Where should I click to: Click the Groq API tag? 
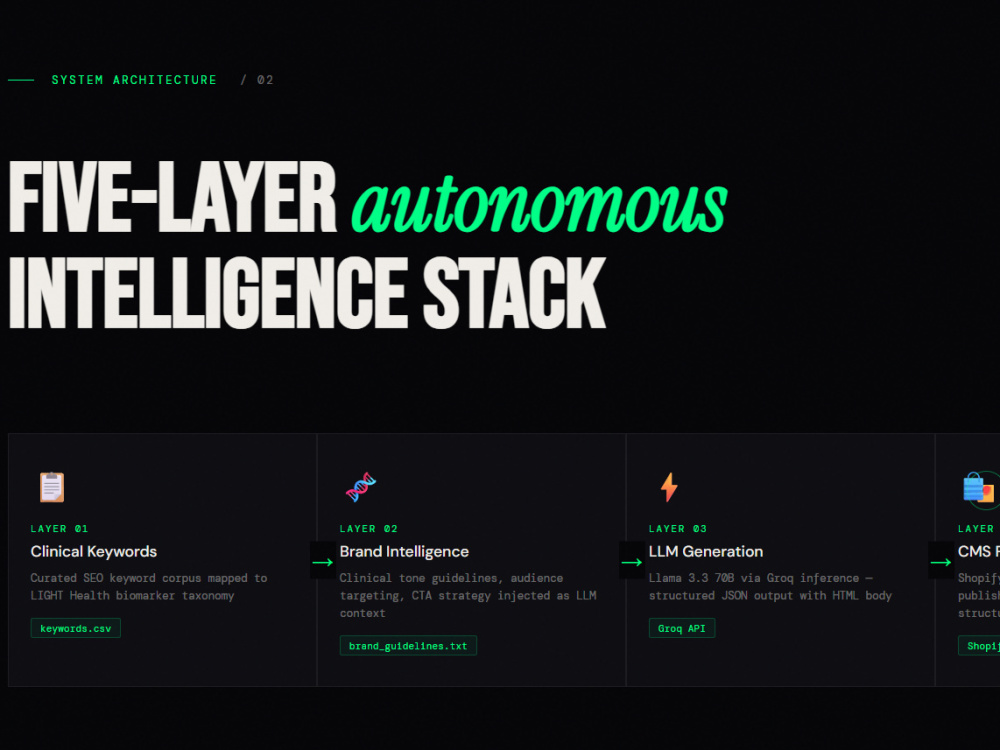[682, 628]
